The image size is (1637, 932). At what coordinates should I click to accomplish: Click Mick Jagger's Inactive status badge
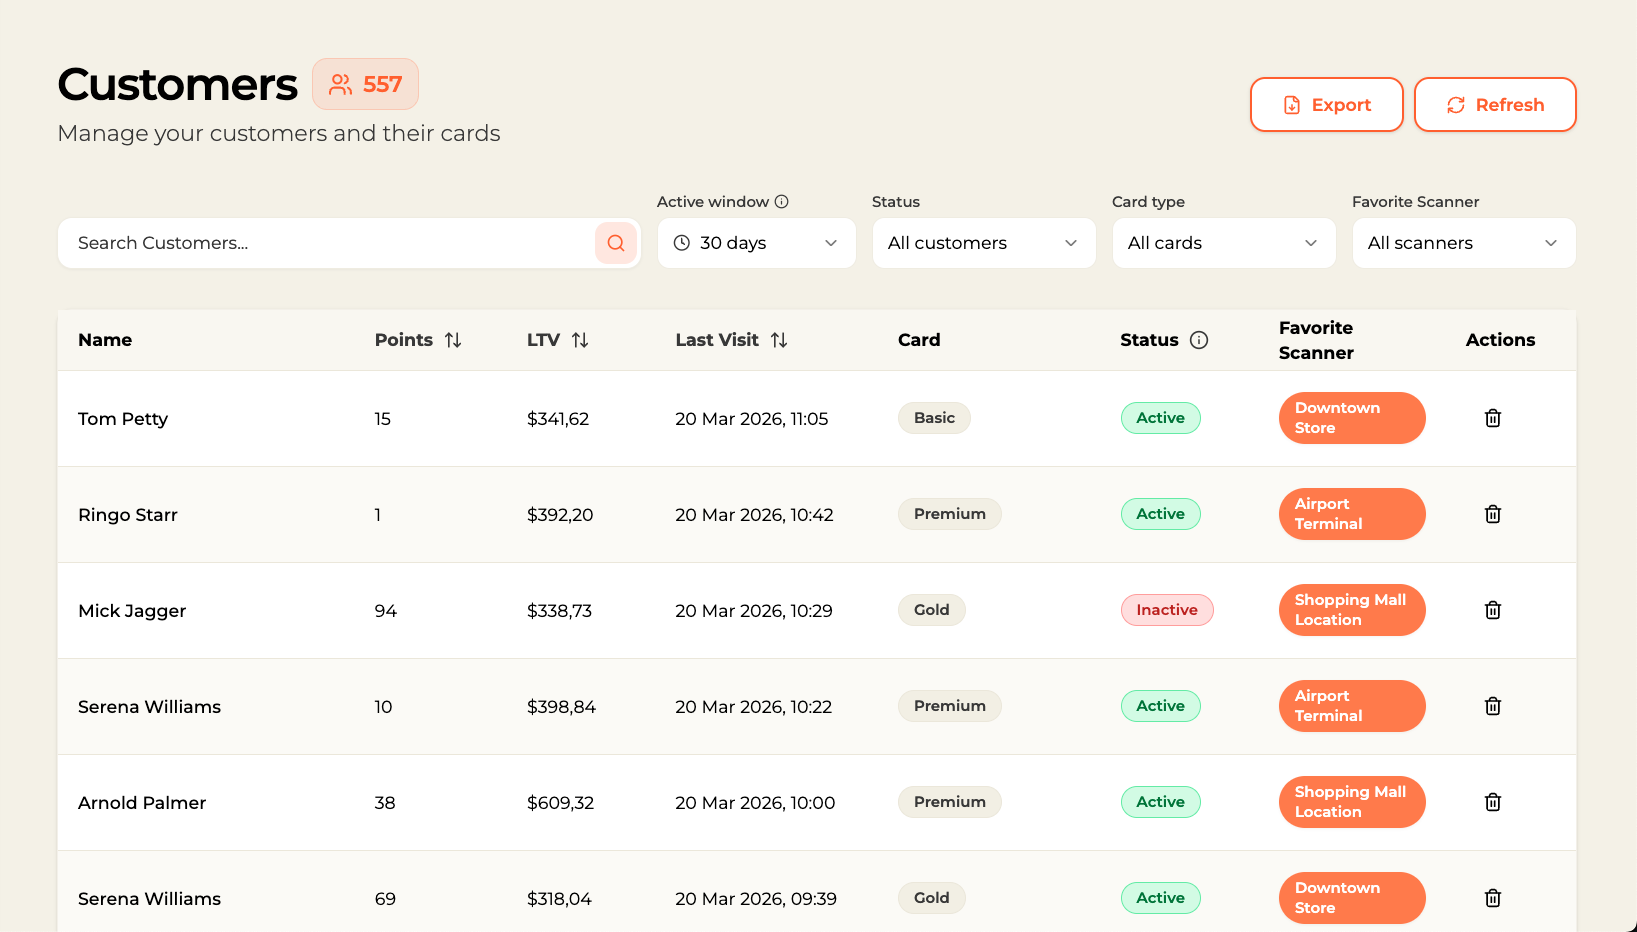(x=1166, y=610)
